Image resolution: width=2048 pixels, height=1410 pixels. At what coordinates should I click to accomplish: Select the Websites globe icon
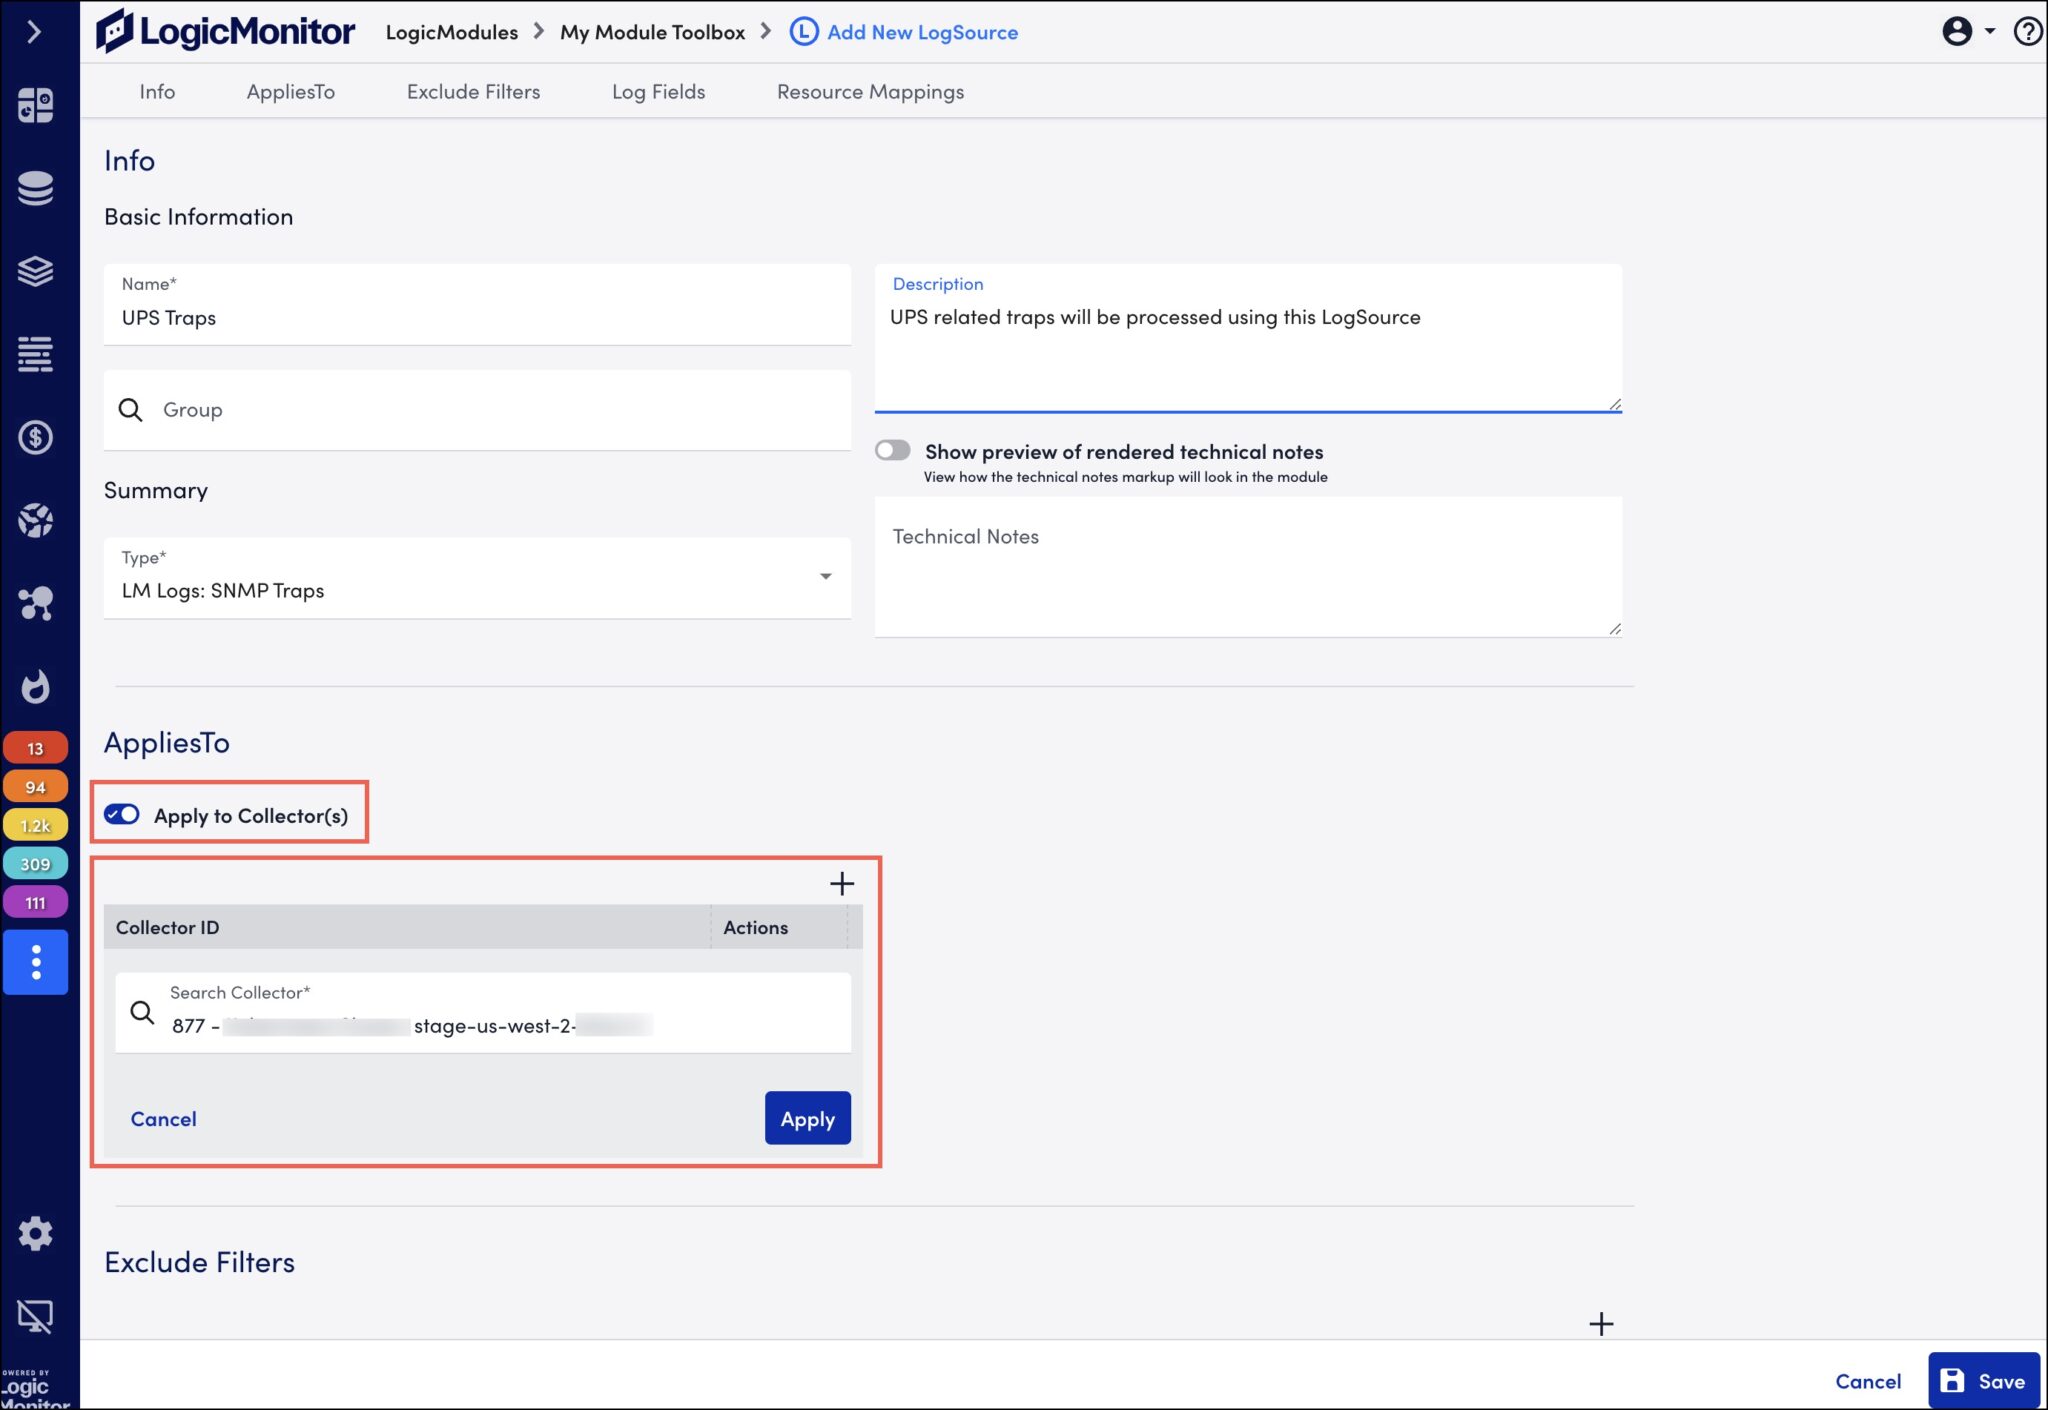tap(36, 520)
